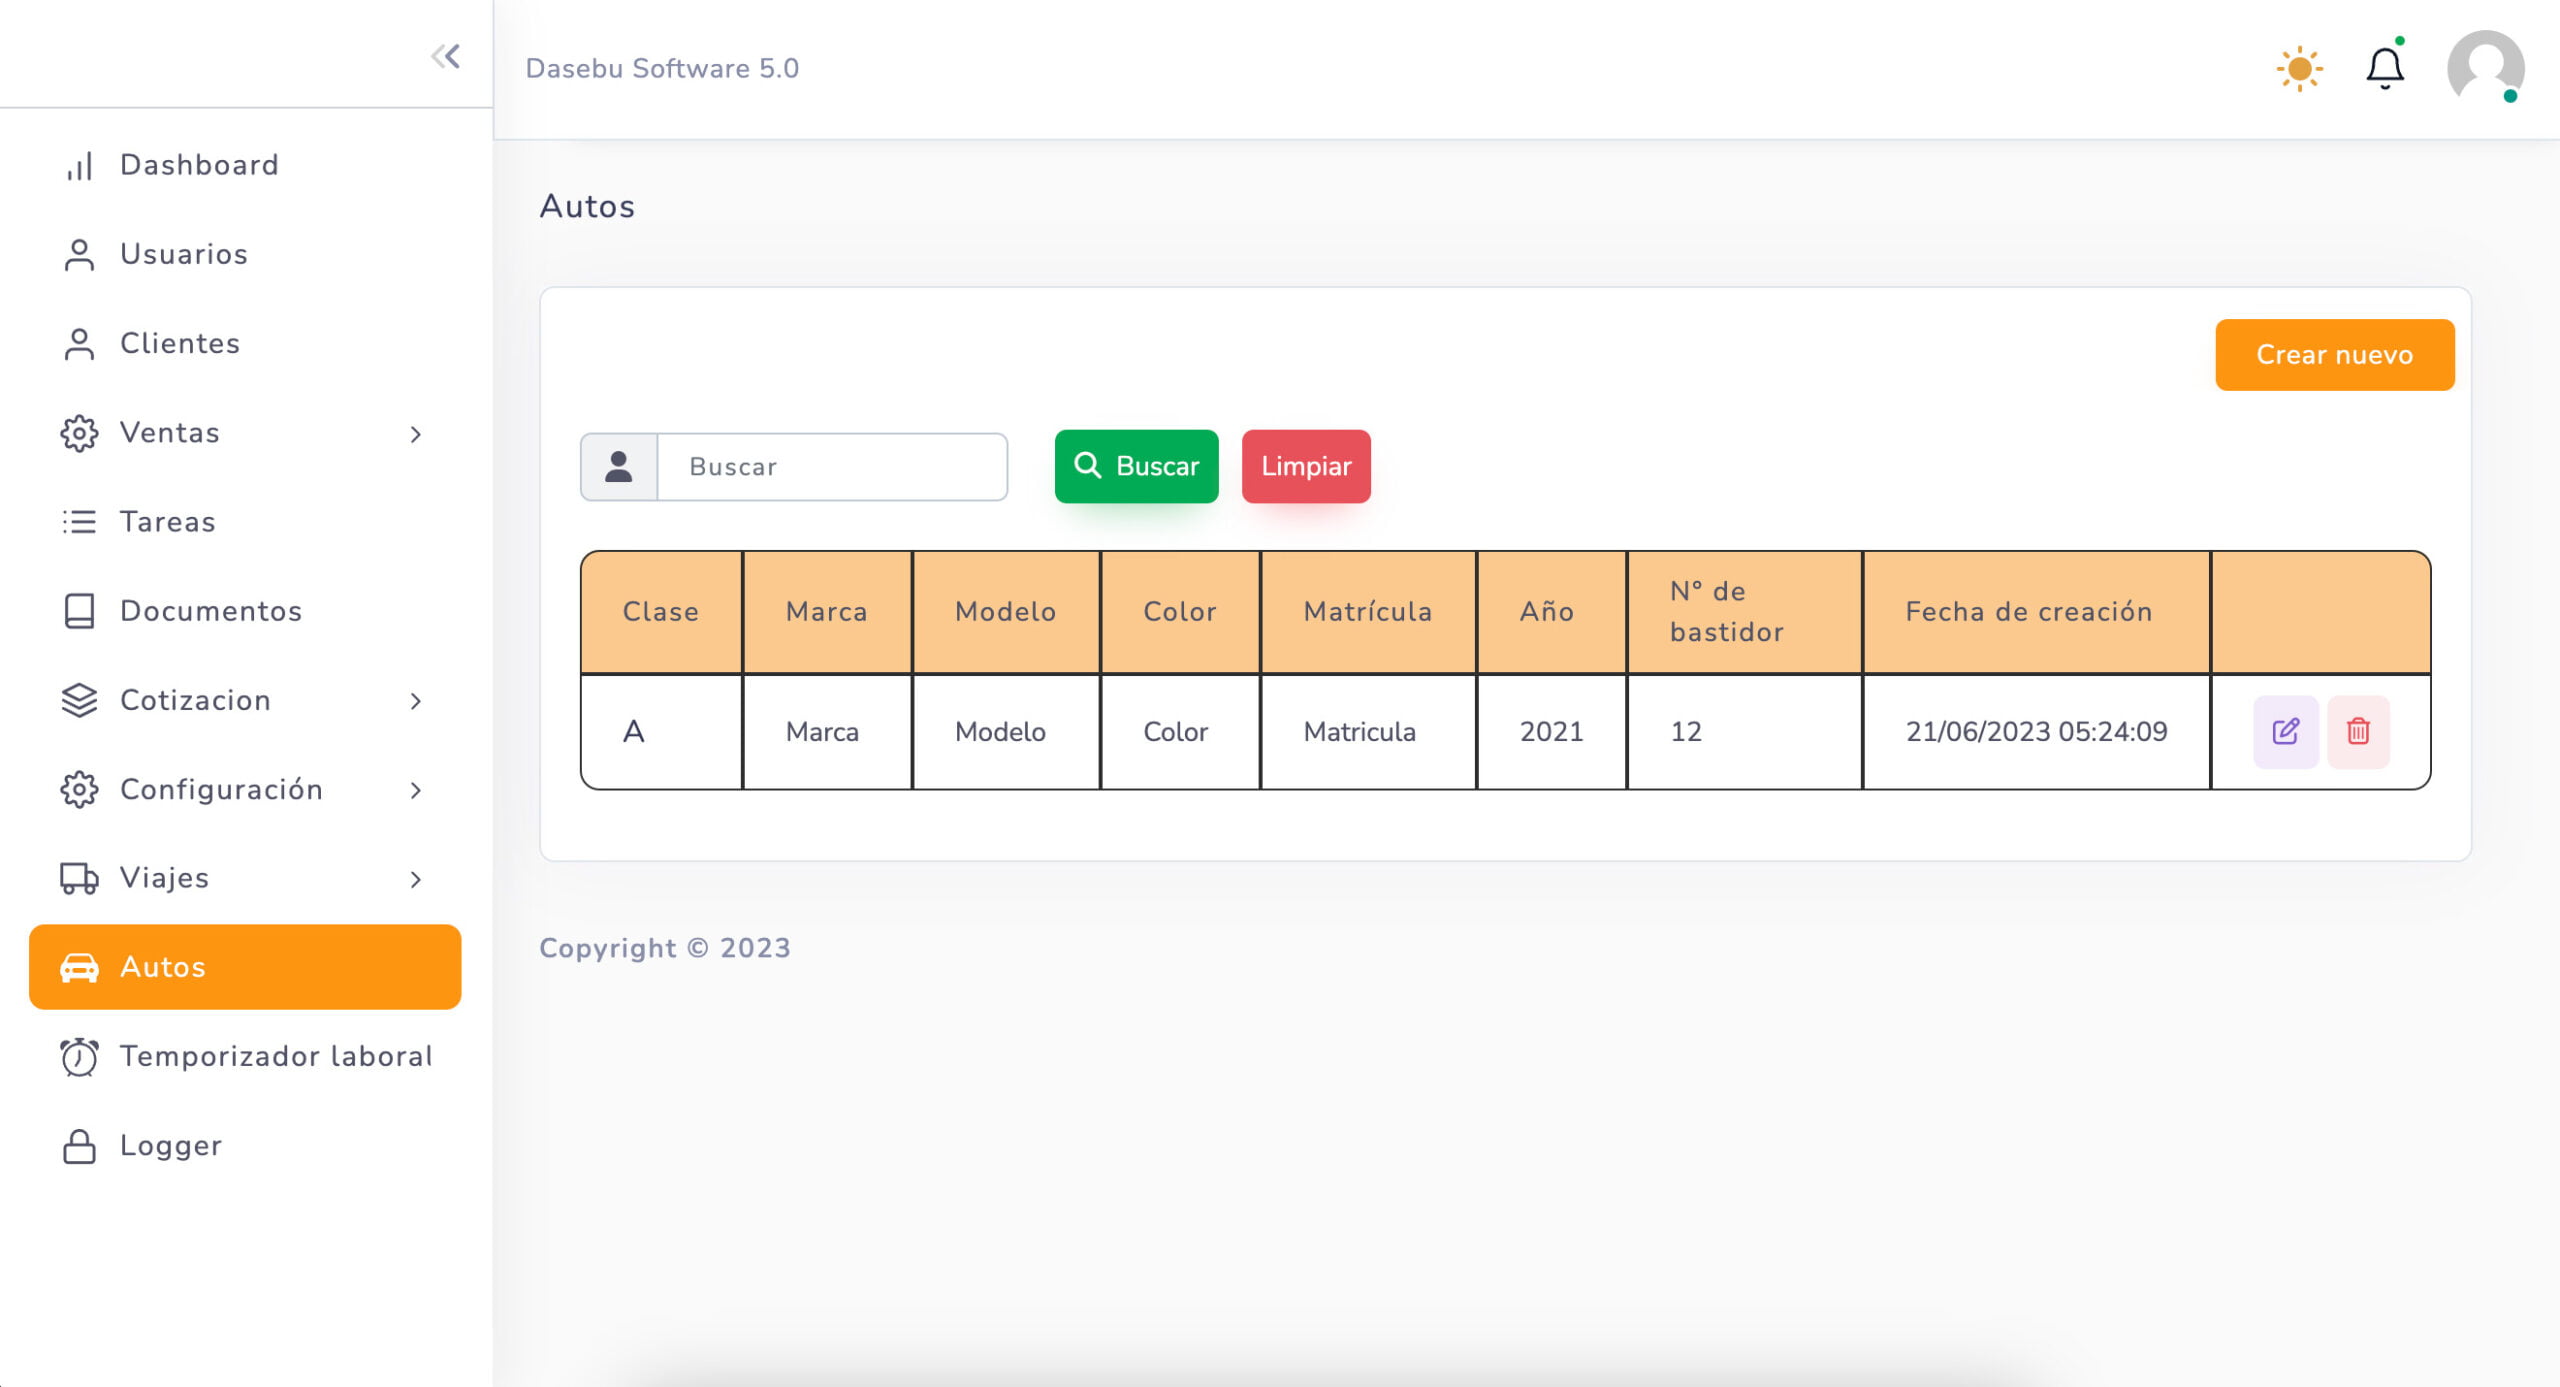Click the Clientes person icon
The width and height of the screenshot is (2560, 1387).
click(x=79, y=344)
